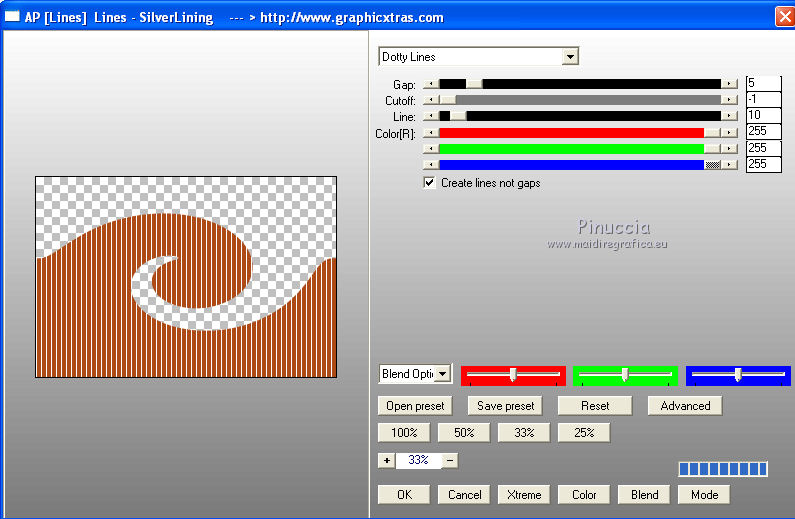Click left arrow of Gap slider
Viewport: 795px width, 519px height.
(431, 84)
